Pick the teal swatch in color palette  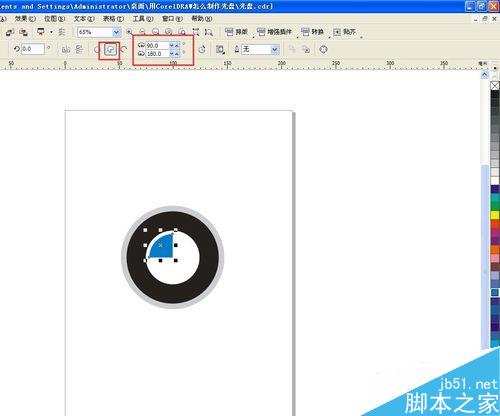pos(495,198)
